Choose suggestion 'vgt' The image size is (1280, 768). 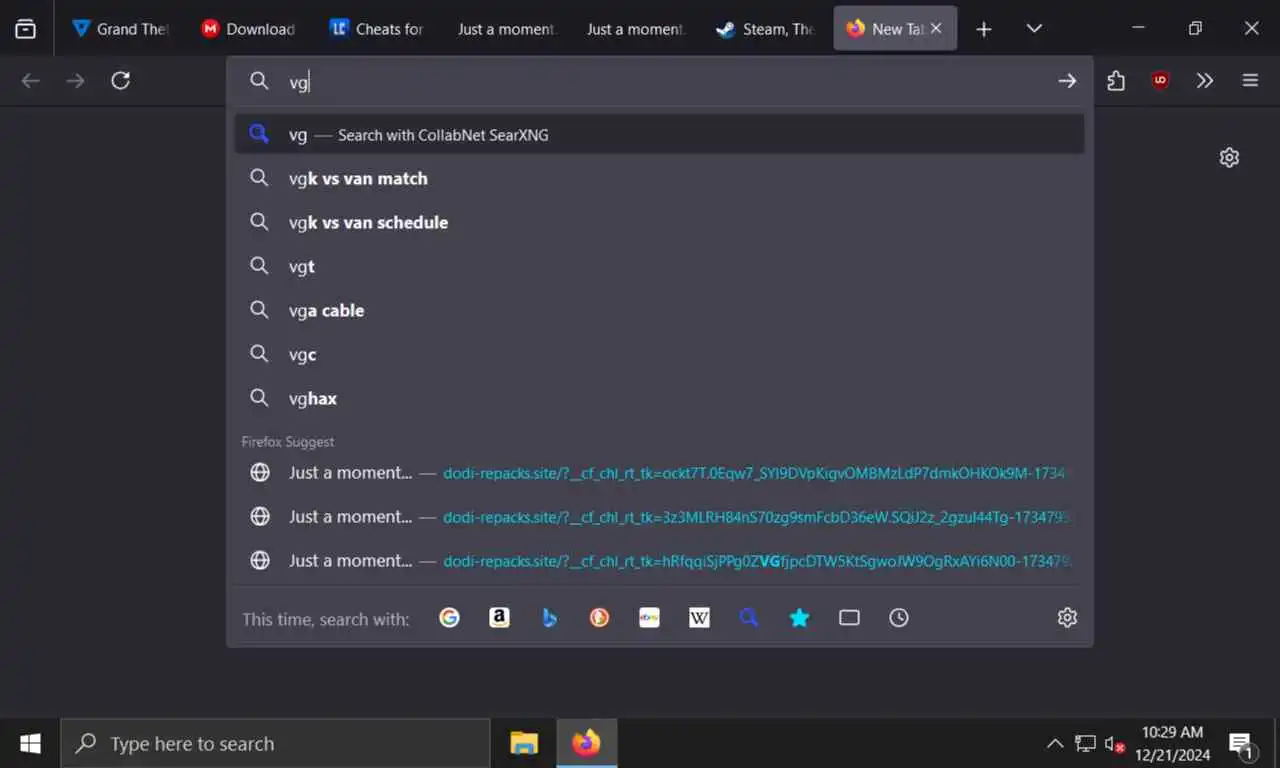click(660, 266)
